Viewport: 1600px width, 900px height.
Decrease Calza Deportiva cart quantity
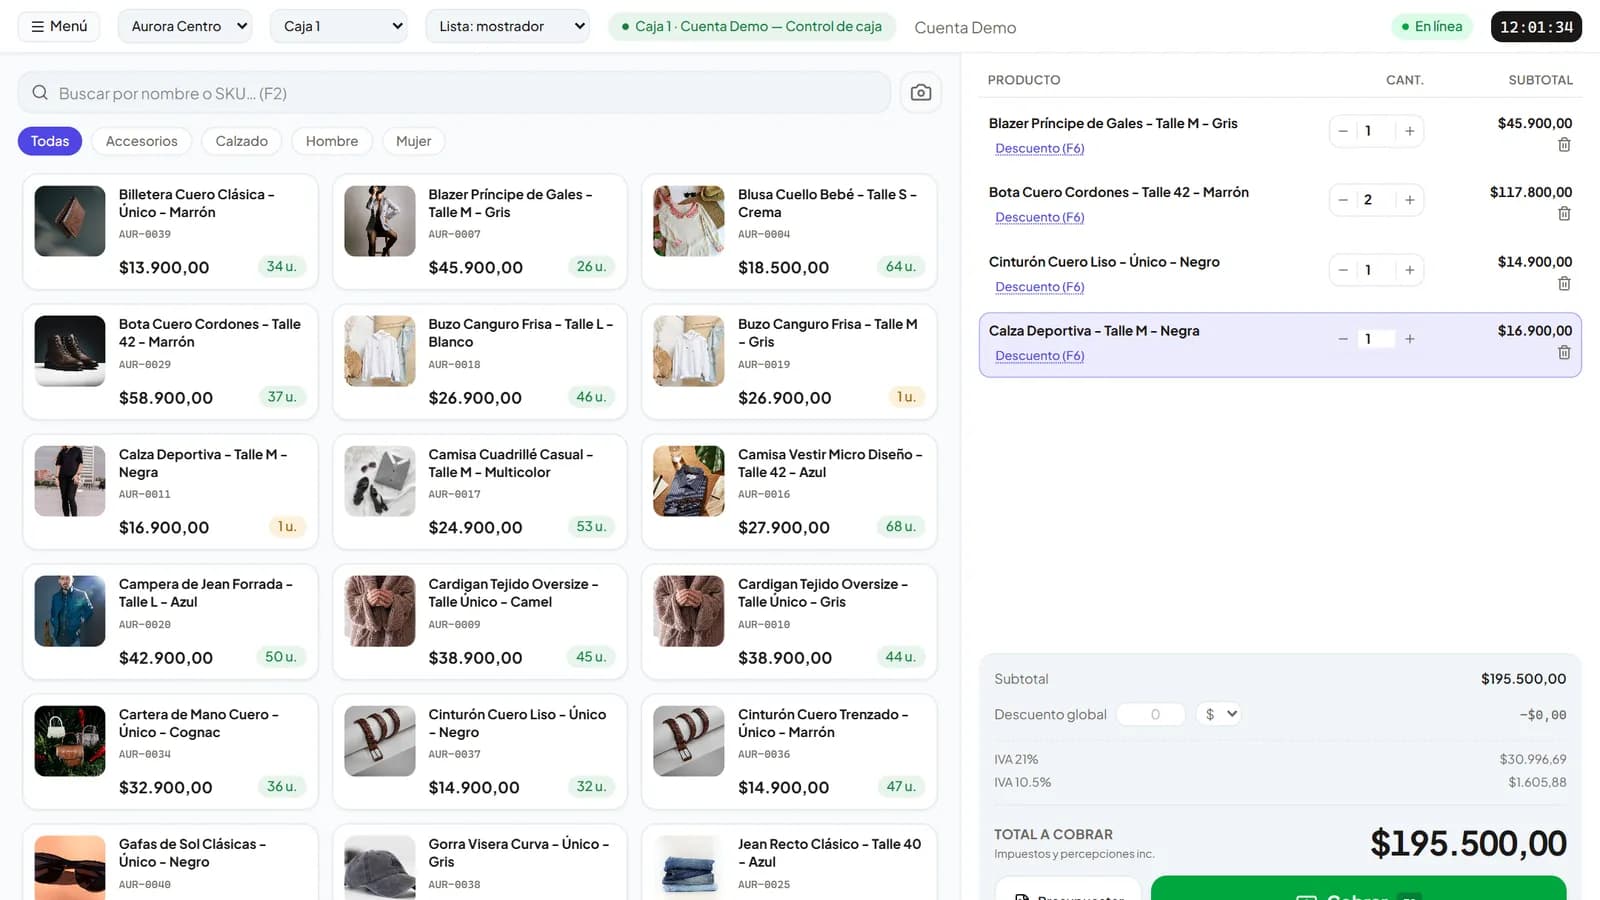(1343, 339)
